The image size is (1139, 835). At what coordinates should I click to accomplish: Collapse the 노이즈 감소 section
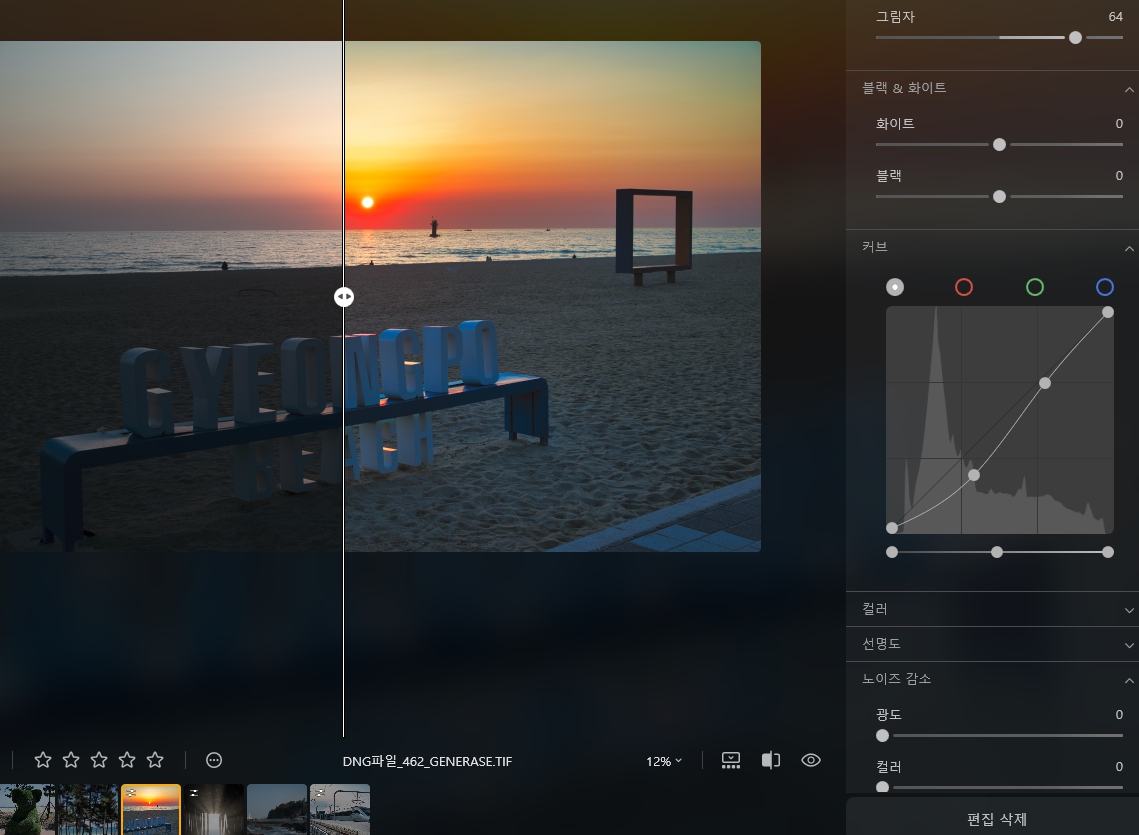[x=1129, y=681]
